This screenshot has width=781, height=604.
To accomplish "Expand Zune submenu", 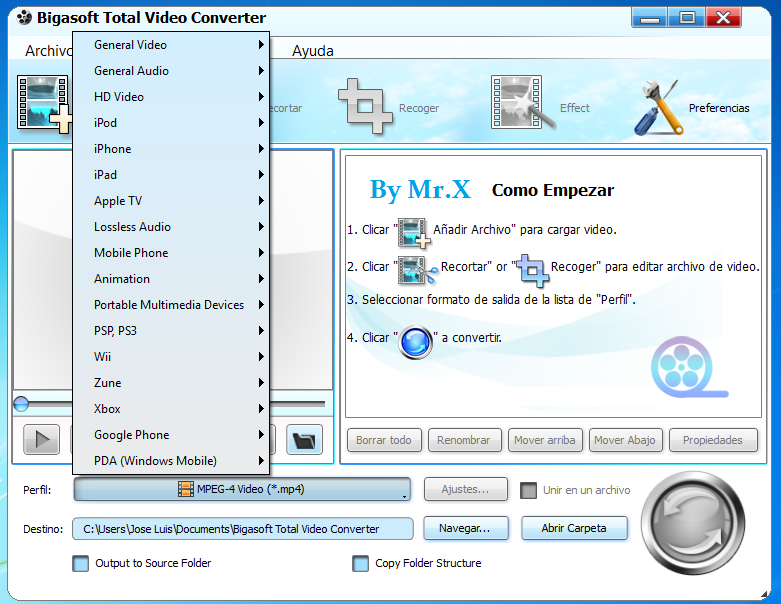I will (x=171, y=382).
